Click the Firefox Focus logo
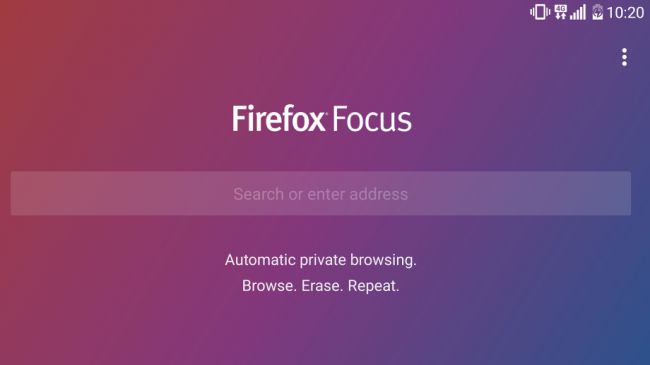The height and width of the screenshot is (365, 650). point(322,119)
